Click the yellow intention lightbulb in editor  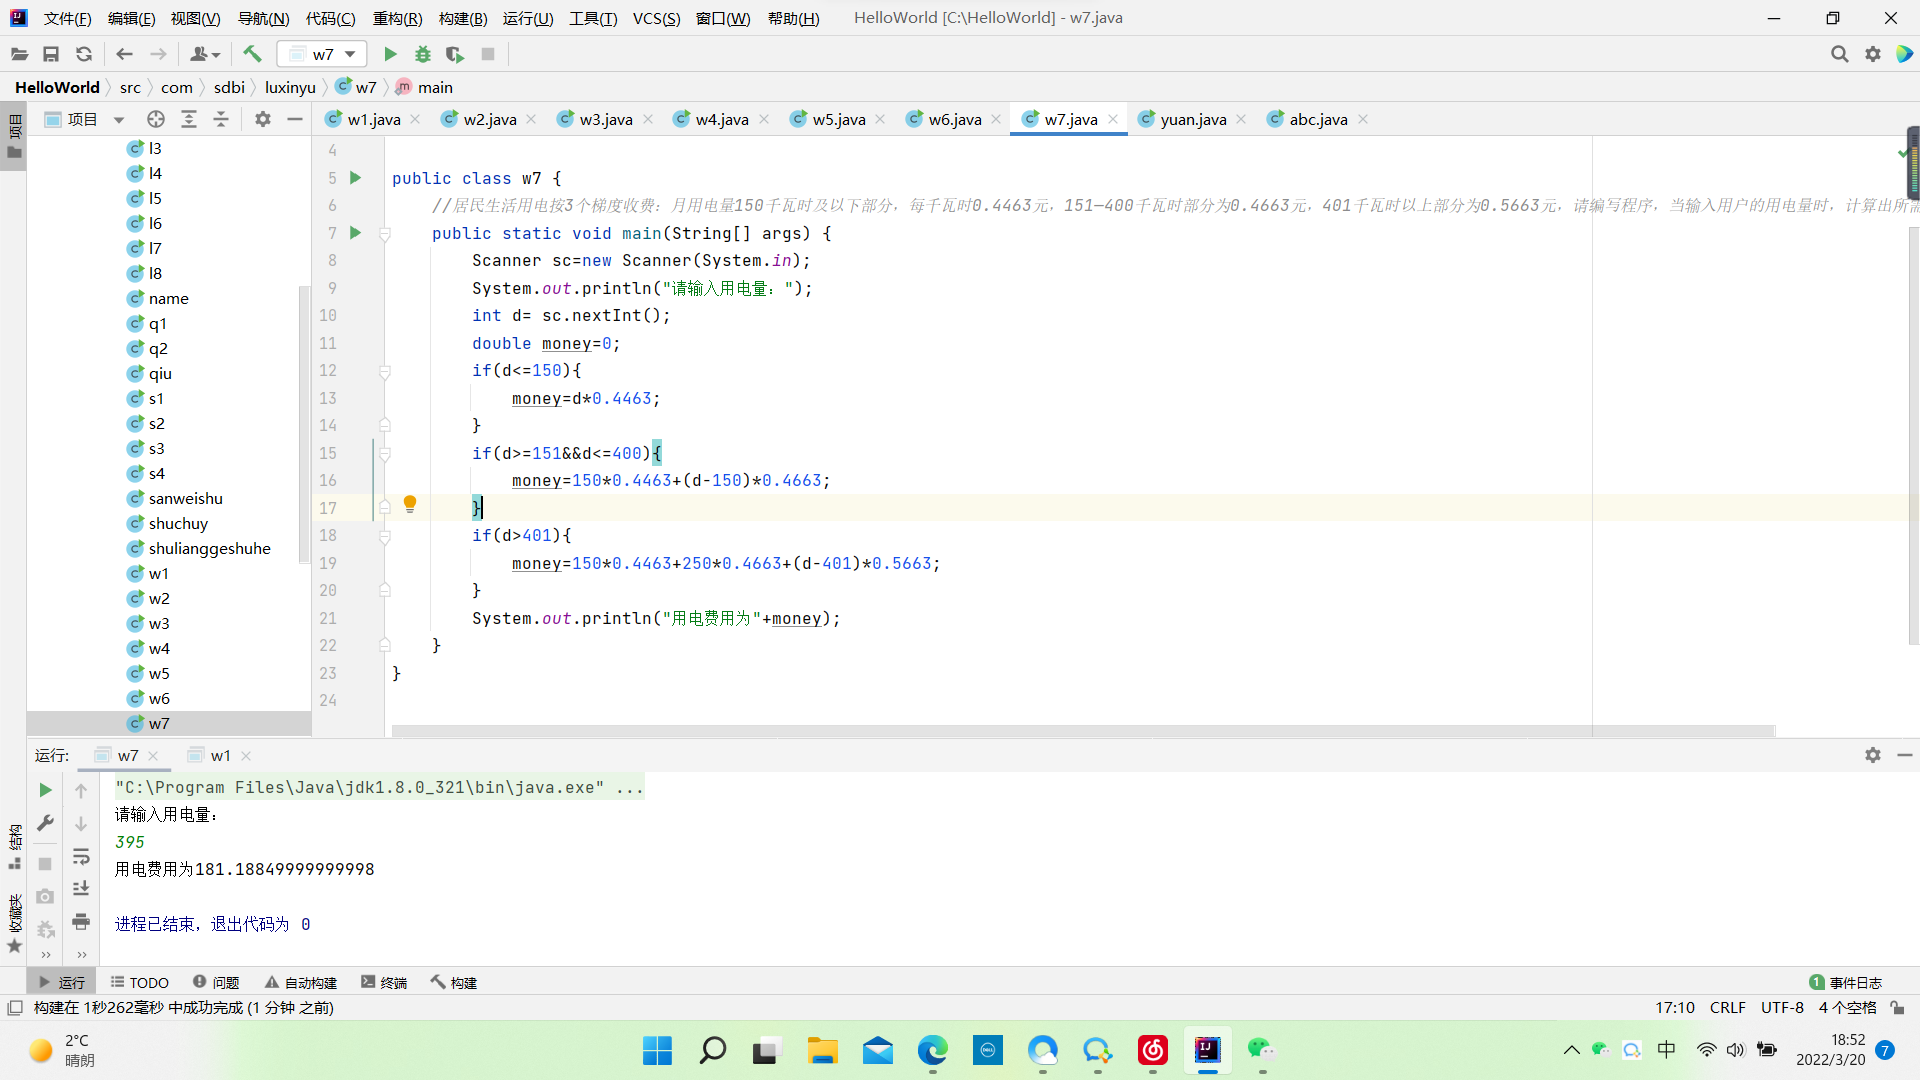point(410,504)
